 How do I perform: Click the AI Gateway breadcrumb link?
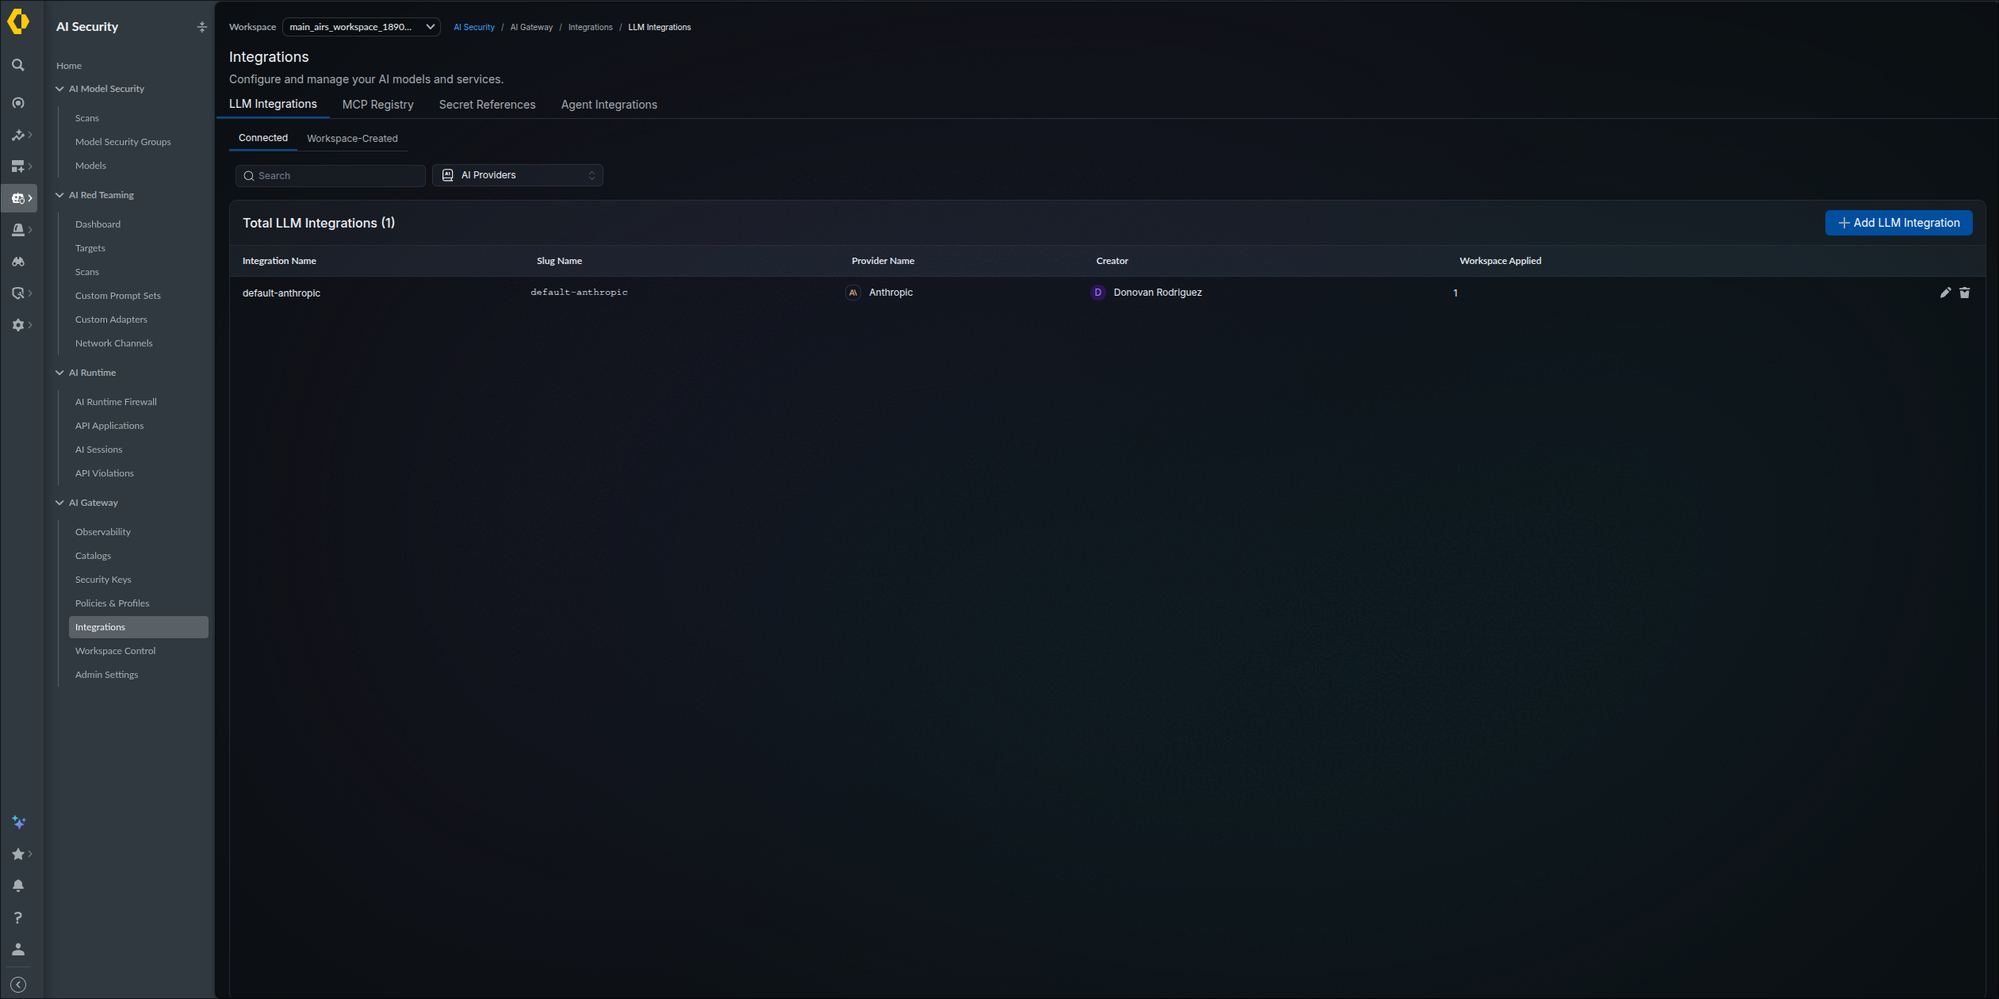(x=531, y=27)
